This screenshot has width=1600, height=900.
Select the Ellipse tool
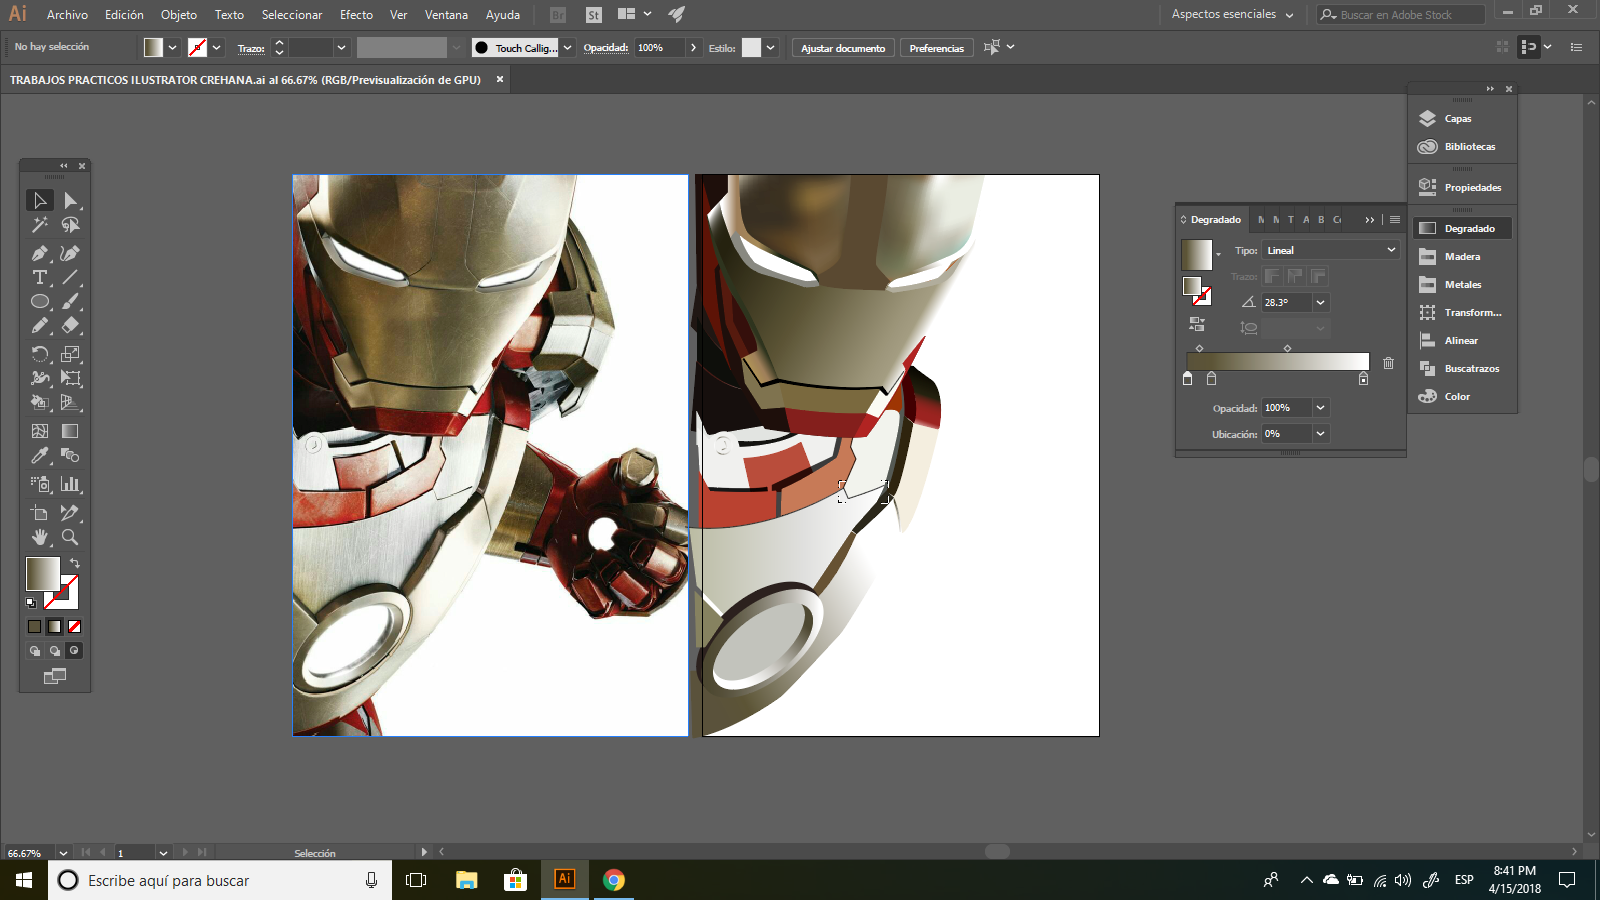click(40, 301)
